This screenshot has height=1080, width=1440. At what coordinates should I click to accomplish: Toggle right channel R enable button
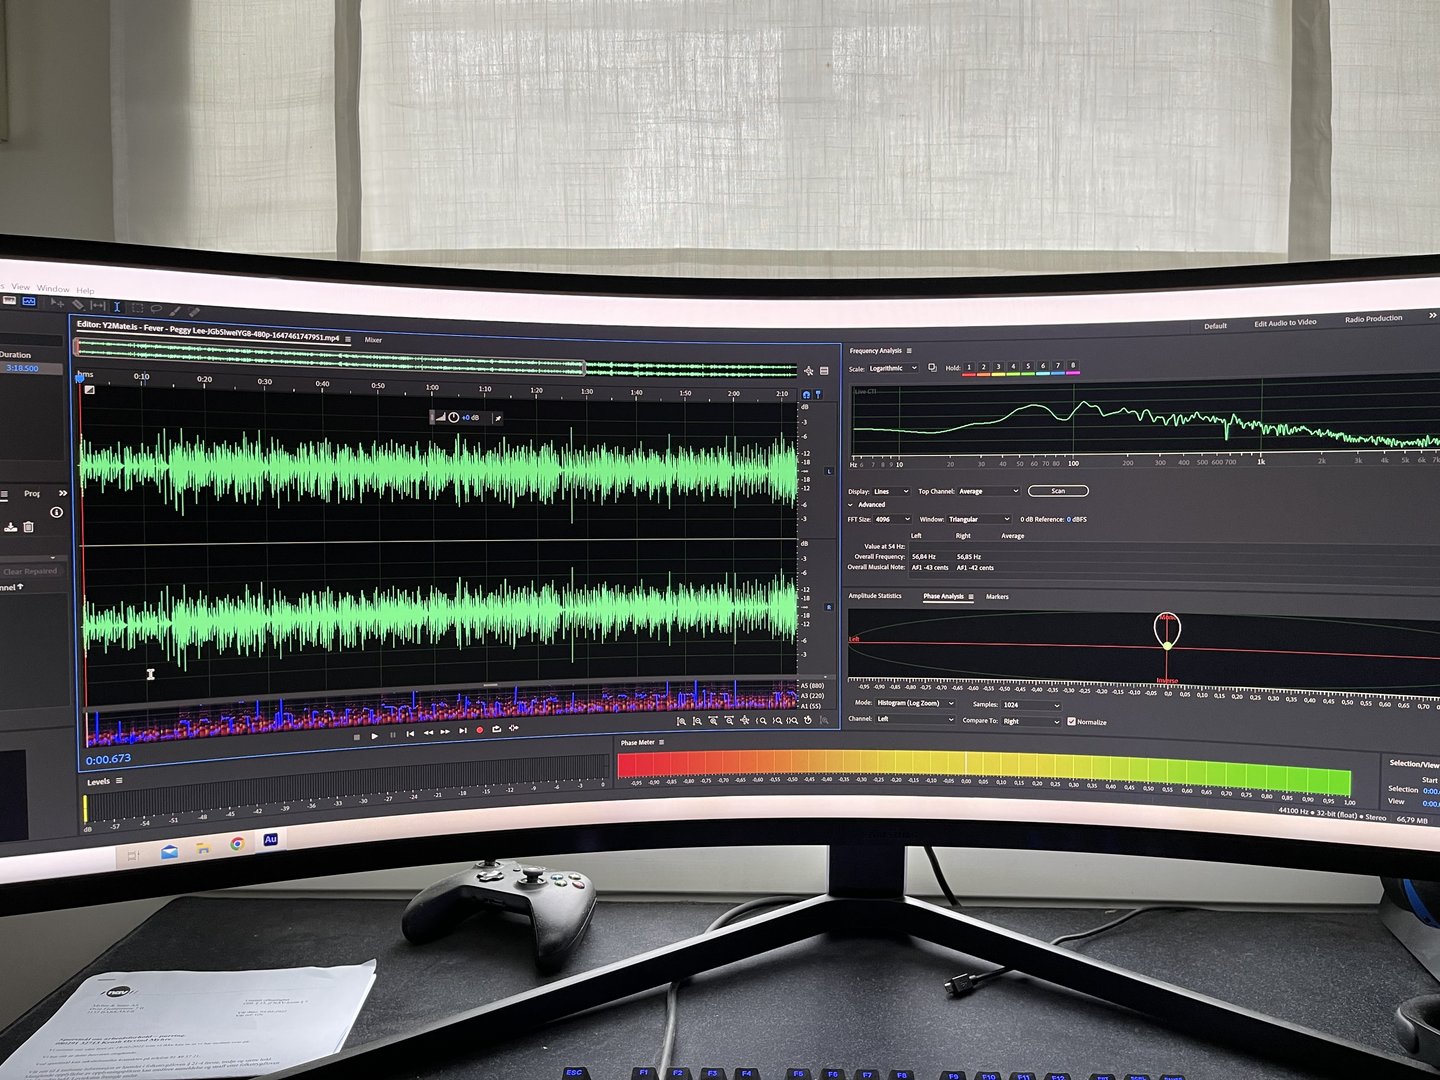tap(828, 606)
